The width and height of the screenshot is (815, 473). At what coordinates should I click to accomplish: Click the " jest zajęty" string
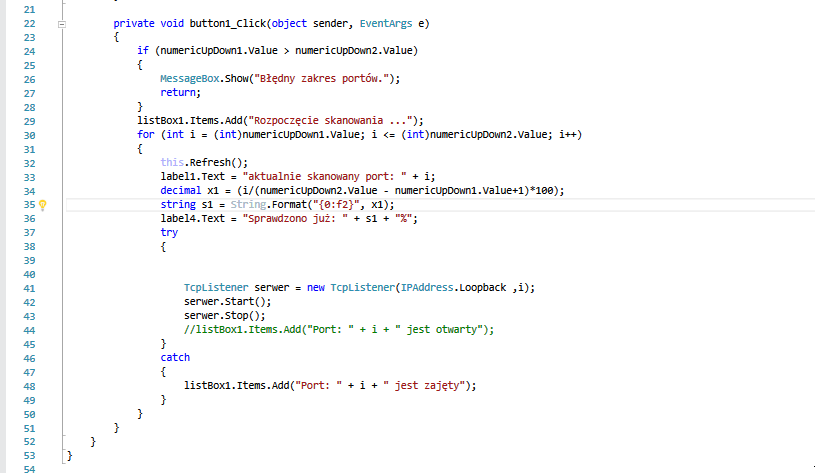(x=424, y=386)
